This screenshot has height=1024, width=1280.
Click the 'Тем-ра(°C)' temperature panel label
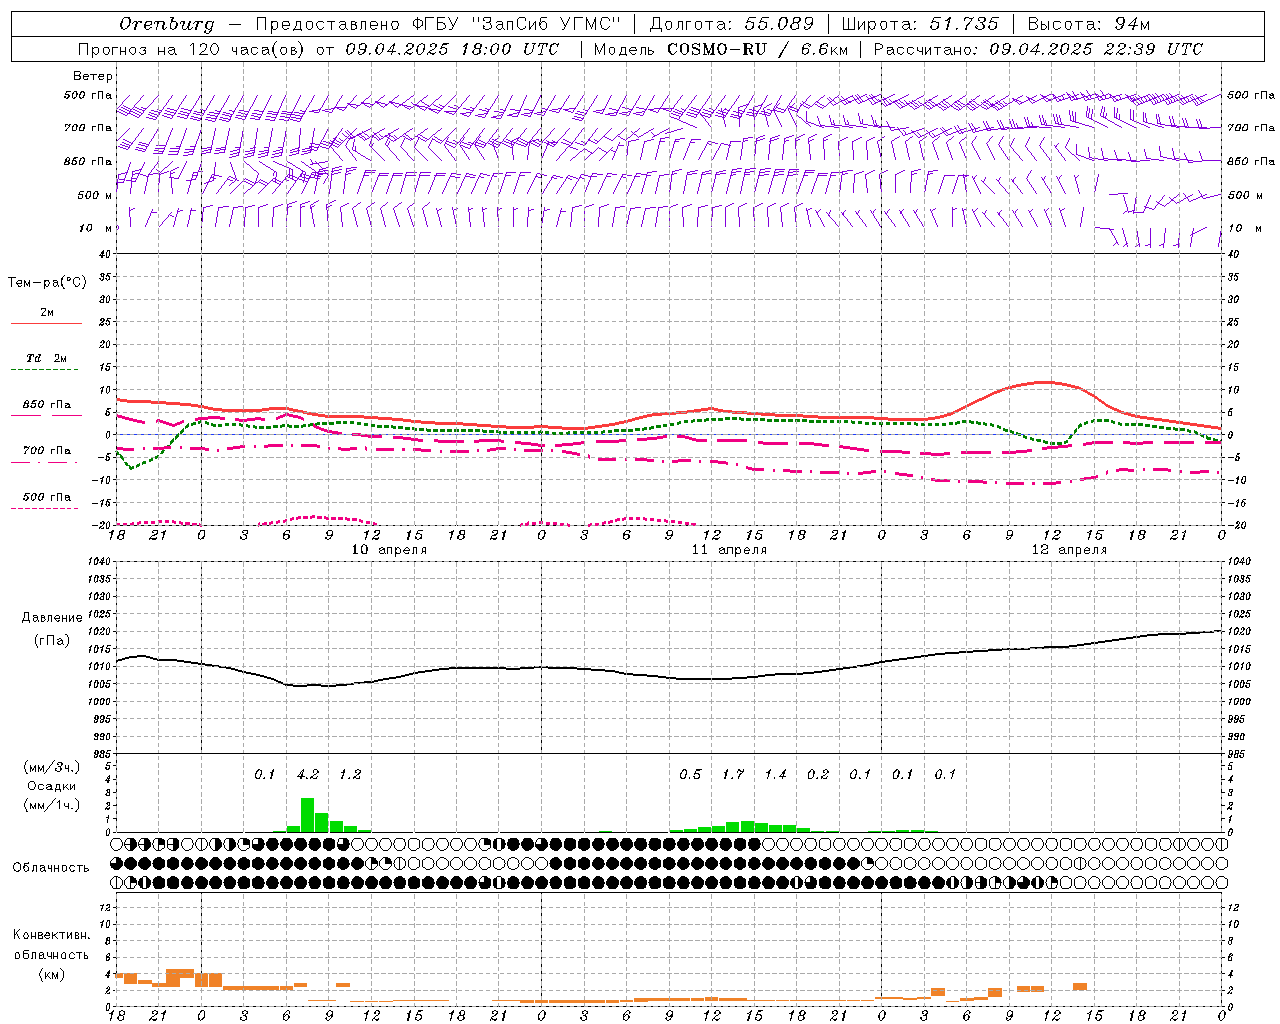[47, 283]
